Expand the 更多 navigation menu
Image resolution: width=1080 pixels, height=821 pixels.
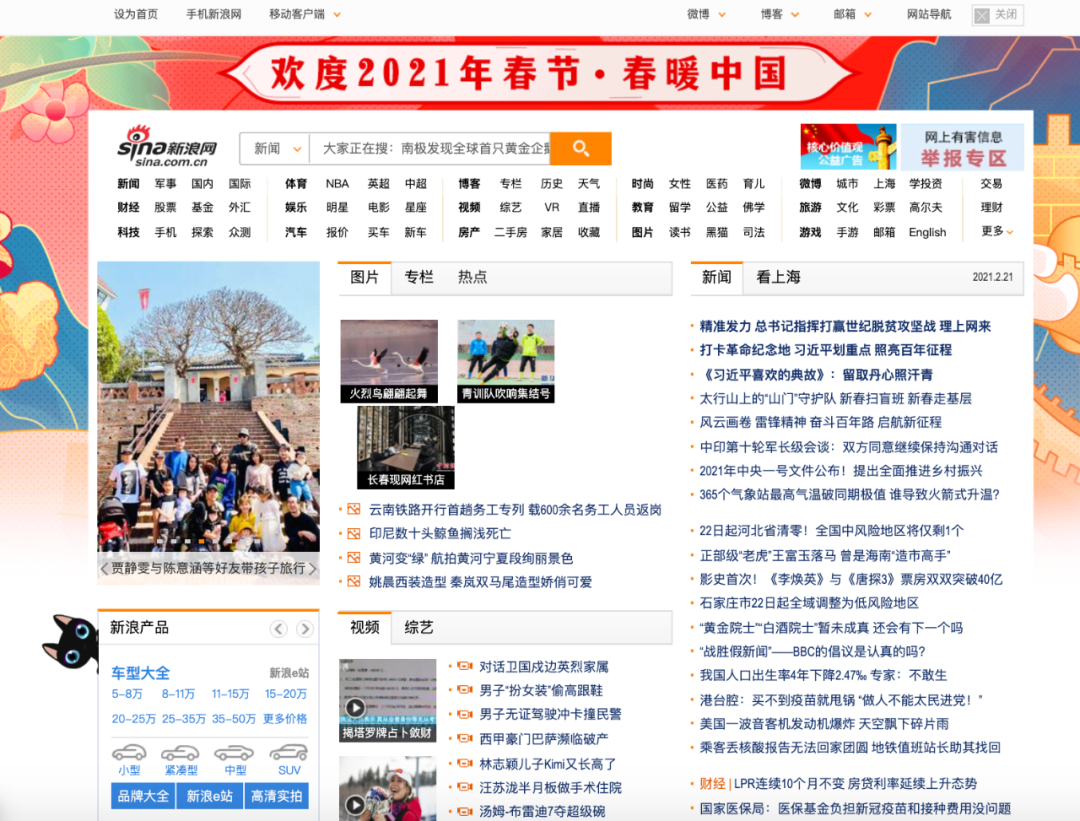pyautogui.click(x=997, y=231)
